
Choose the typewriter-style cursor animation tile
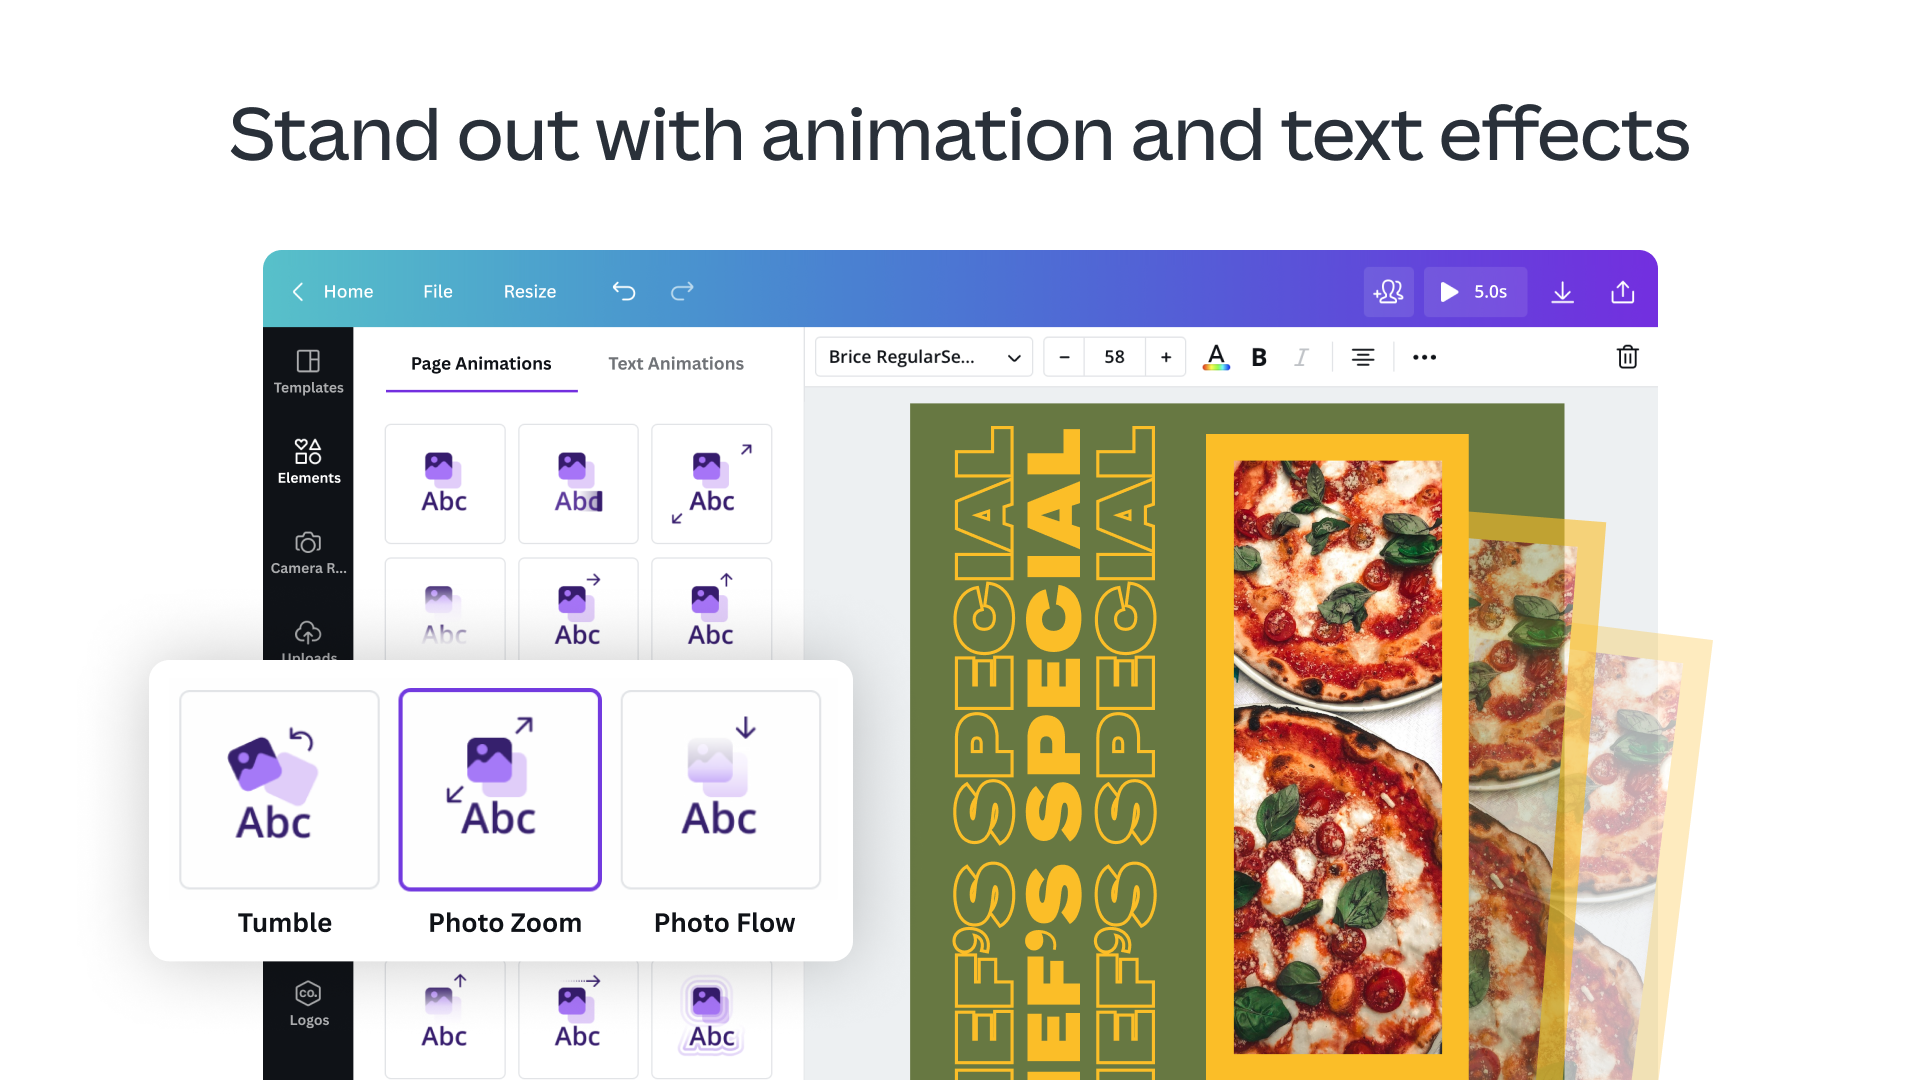point(578,484)
